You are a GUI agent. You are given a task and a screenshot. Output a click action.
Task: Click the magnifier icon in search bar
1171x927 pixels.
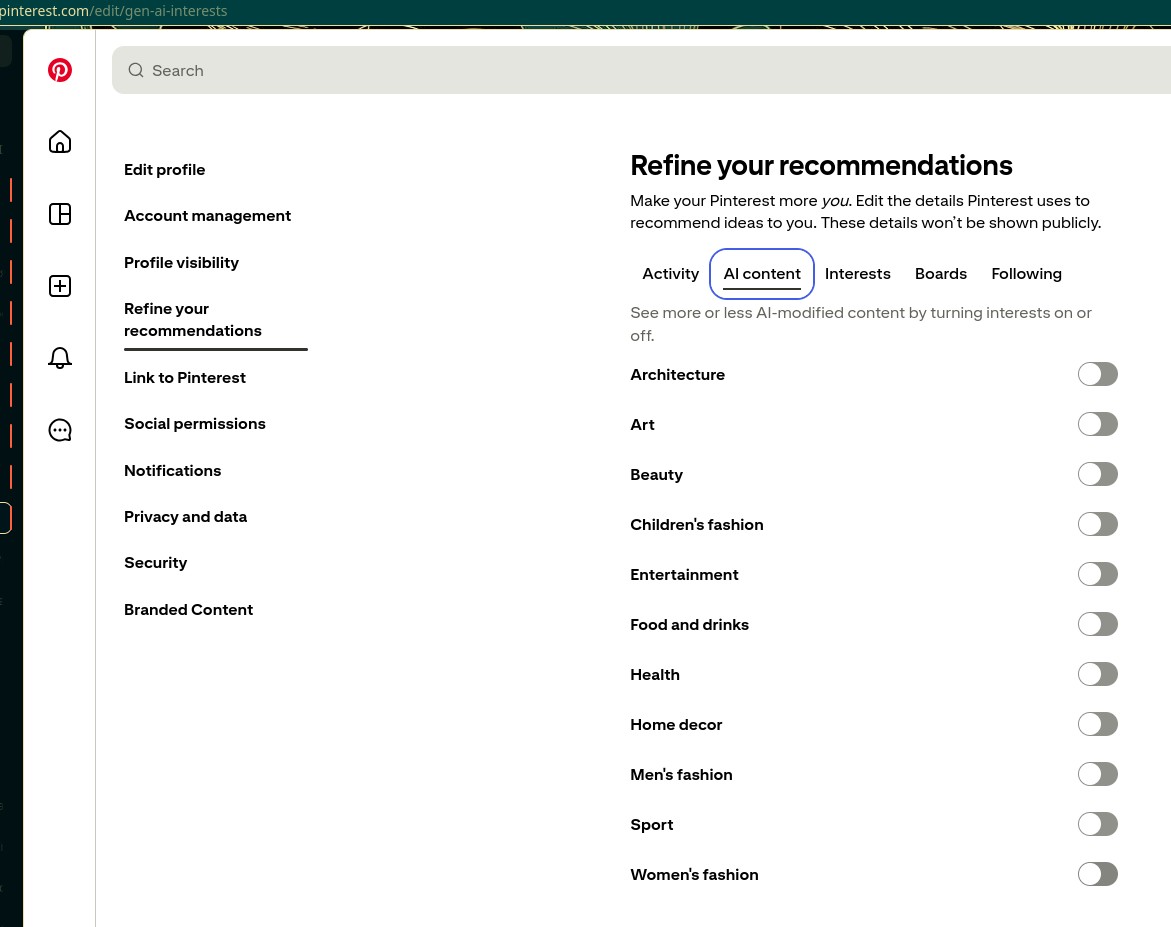(136, 70)
